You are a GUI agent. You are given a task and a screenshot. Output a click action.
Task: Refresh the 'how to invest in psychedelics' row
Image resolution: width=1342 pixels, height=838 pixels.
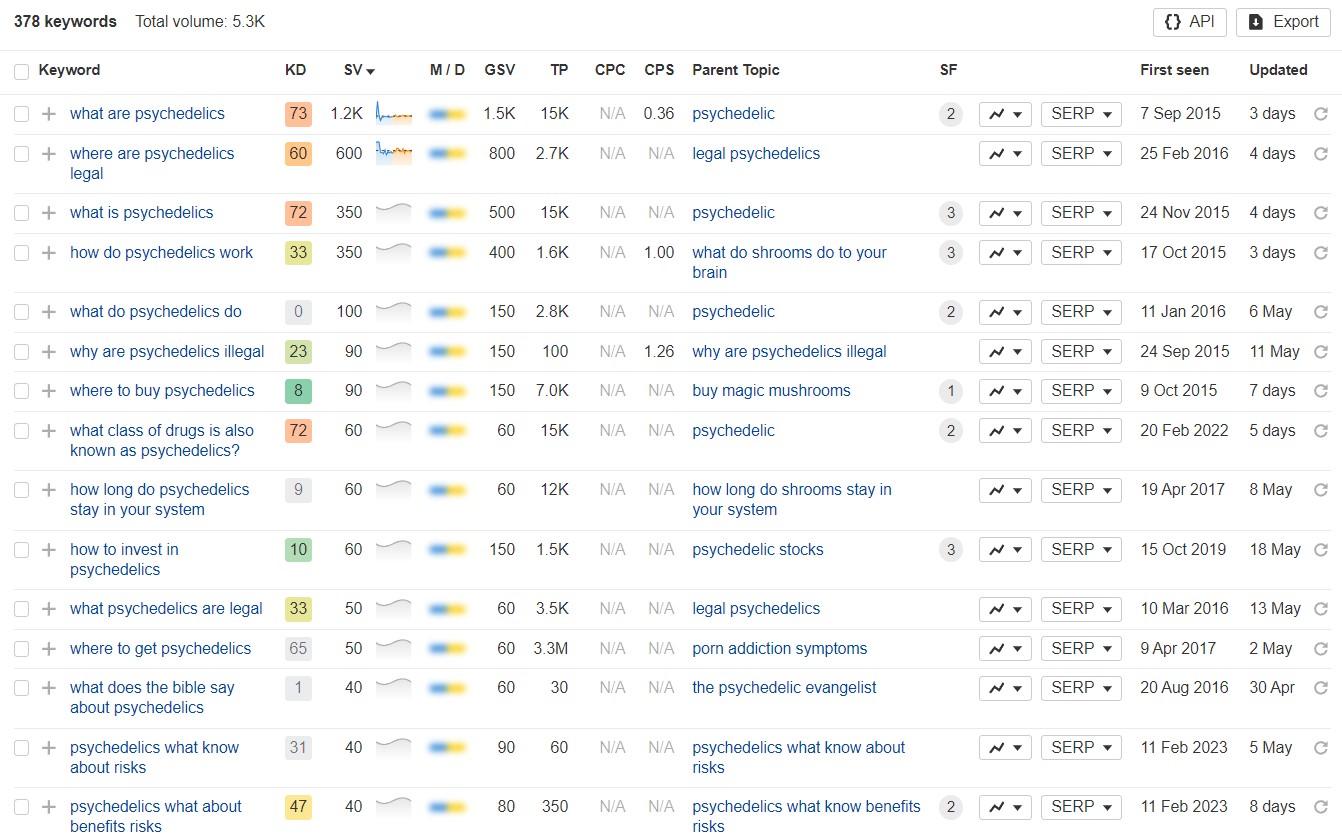(x=1320, y=550)
